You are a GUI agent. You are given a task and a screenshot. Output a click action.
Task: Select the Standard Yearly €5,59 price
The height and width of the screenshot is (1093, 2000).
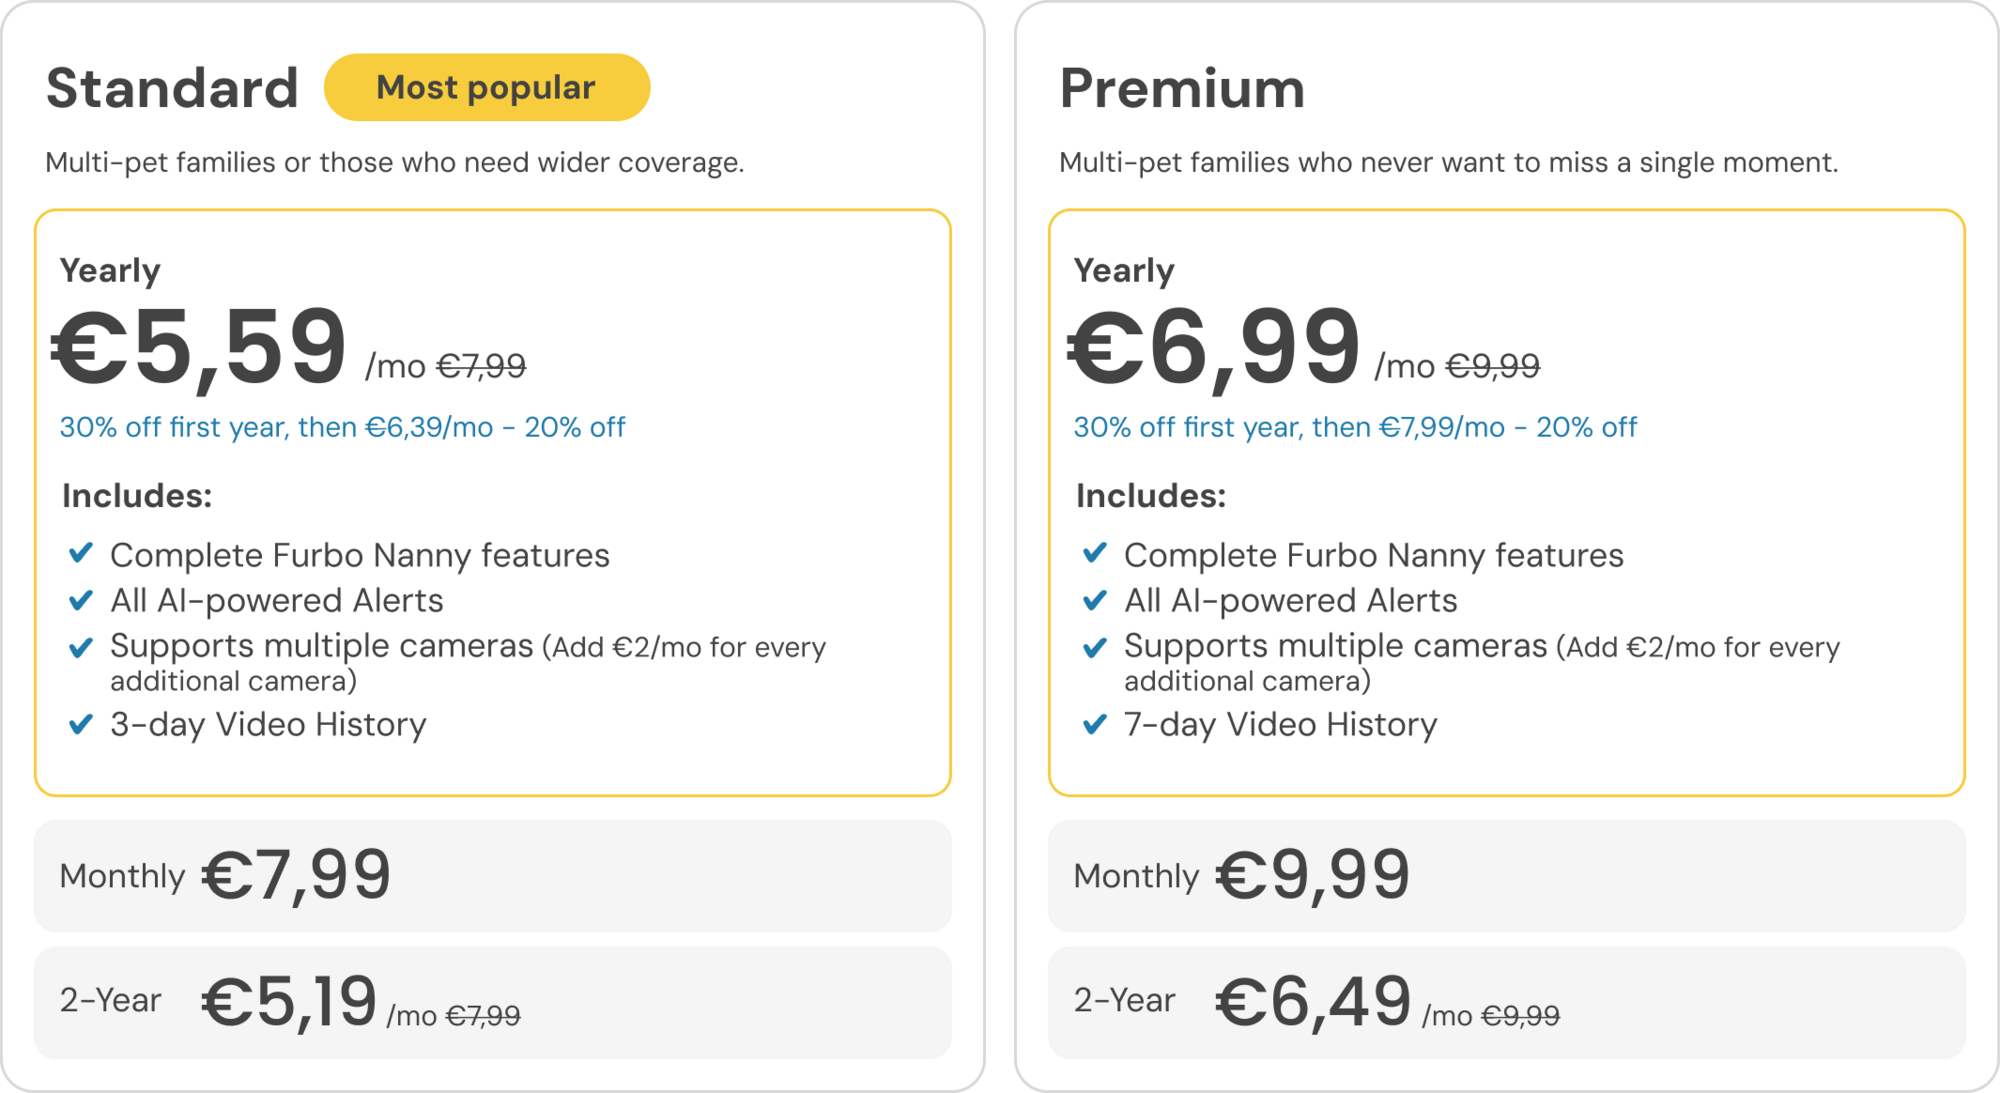200,348
